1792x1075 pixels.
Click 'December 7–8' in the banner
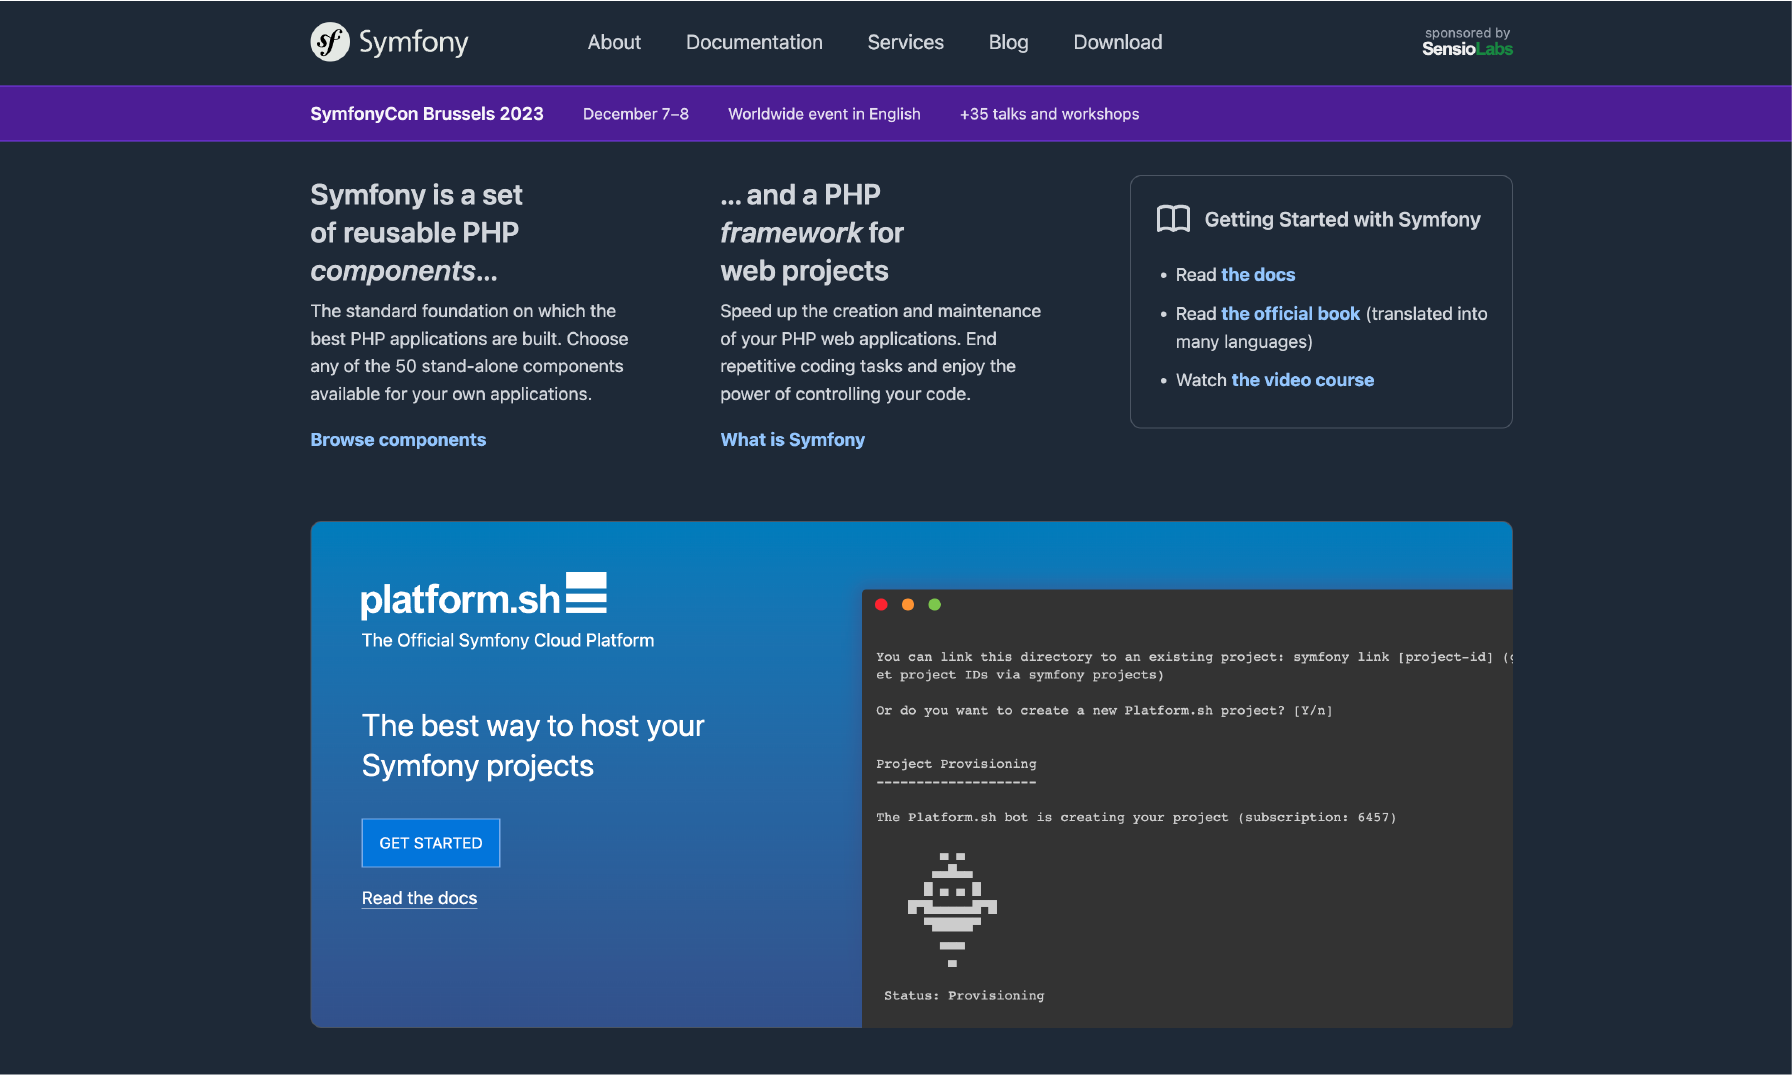(x=636, y=114)
